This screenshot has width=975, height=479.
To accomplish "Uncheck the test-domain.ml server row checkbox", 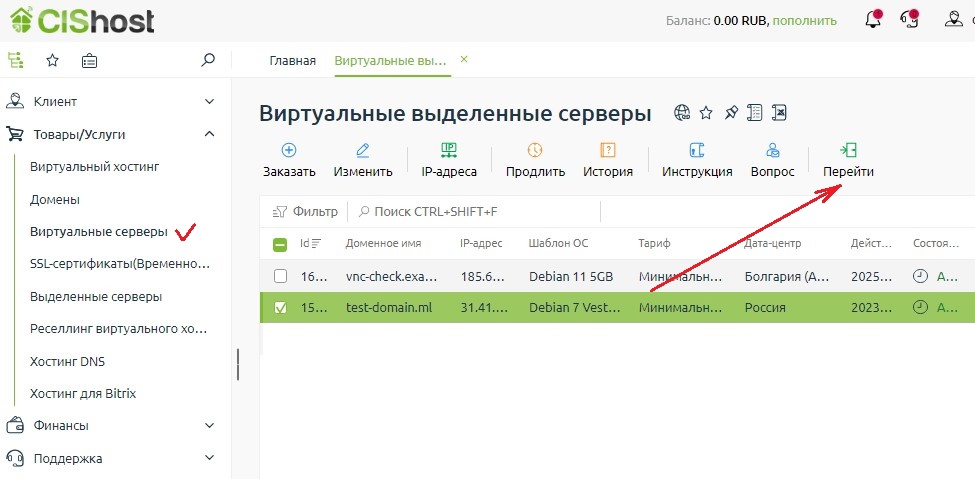I will (x=281, y=308).
